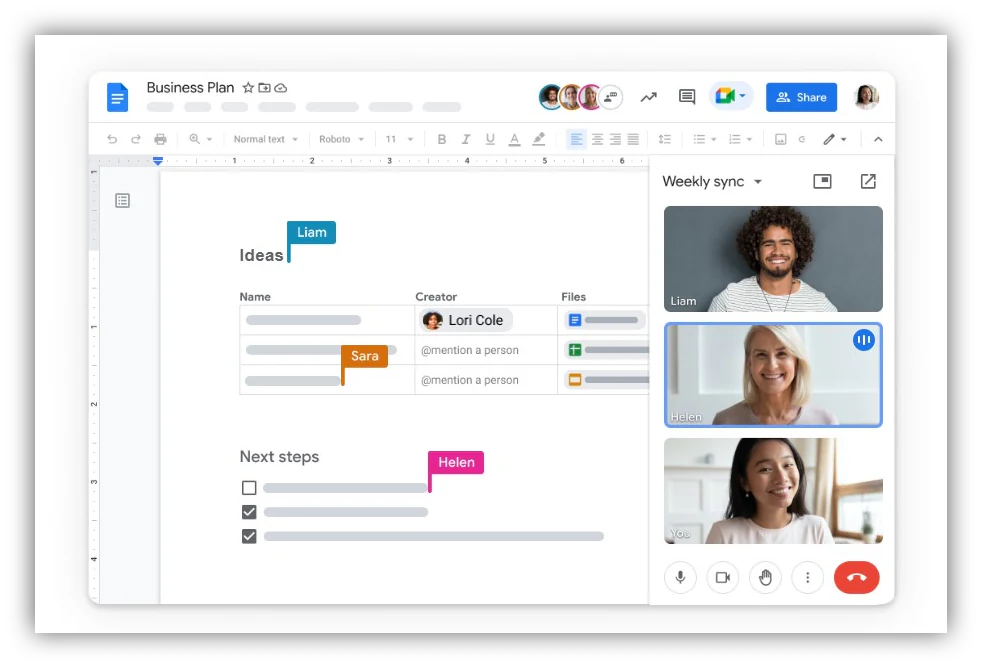Choose text color
The width and height of the screenshot is (982, 668).
coord(514,139)
